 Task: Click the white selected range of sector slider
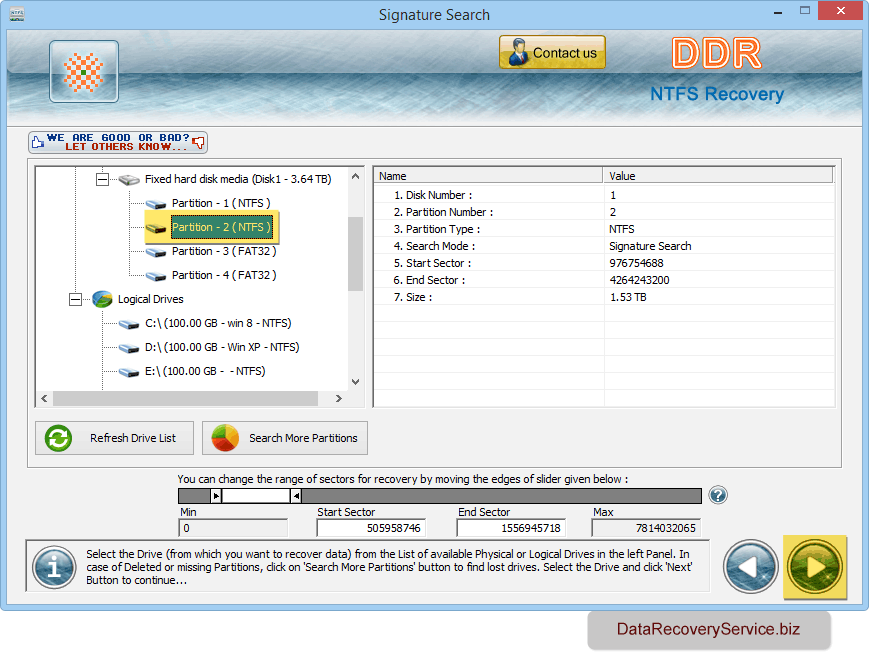256,496
